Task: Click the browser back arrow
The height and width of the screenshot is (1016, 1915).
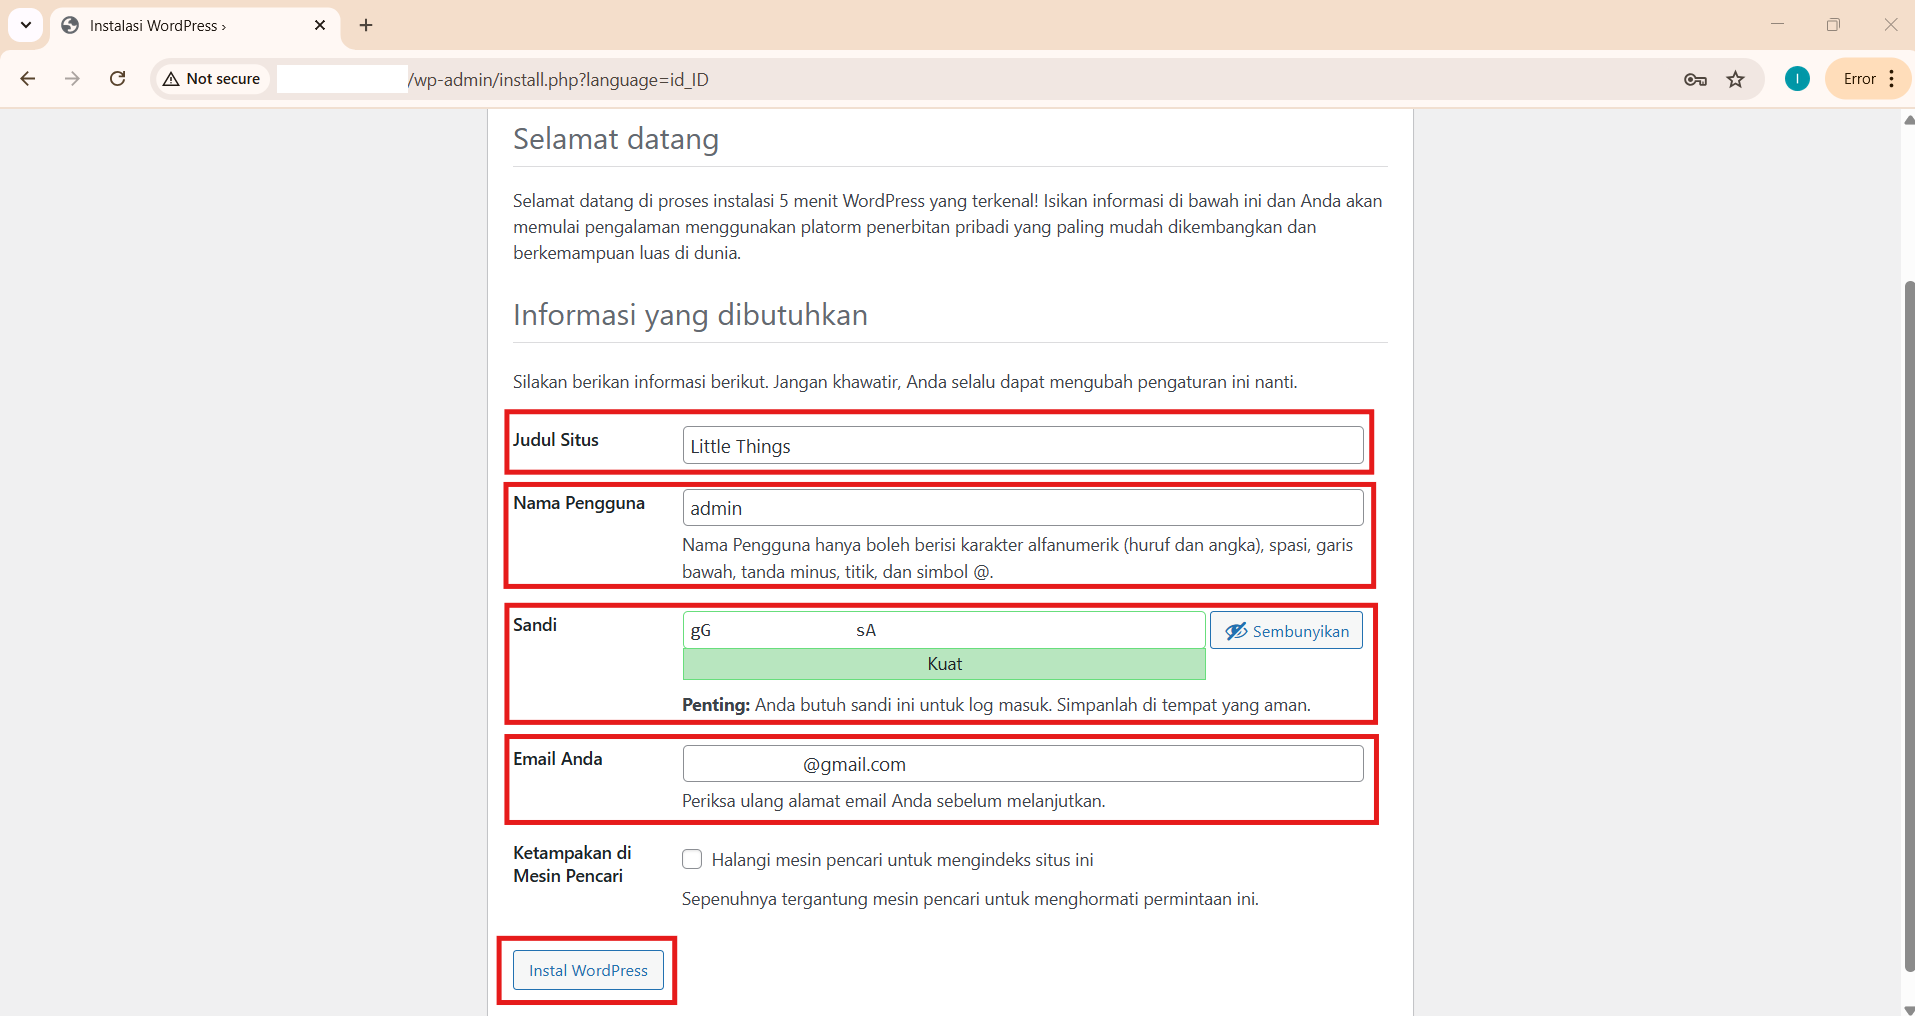Action: click(x=27, y=78)
